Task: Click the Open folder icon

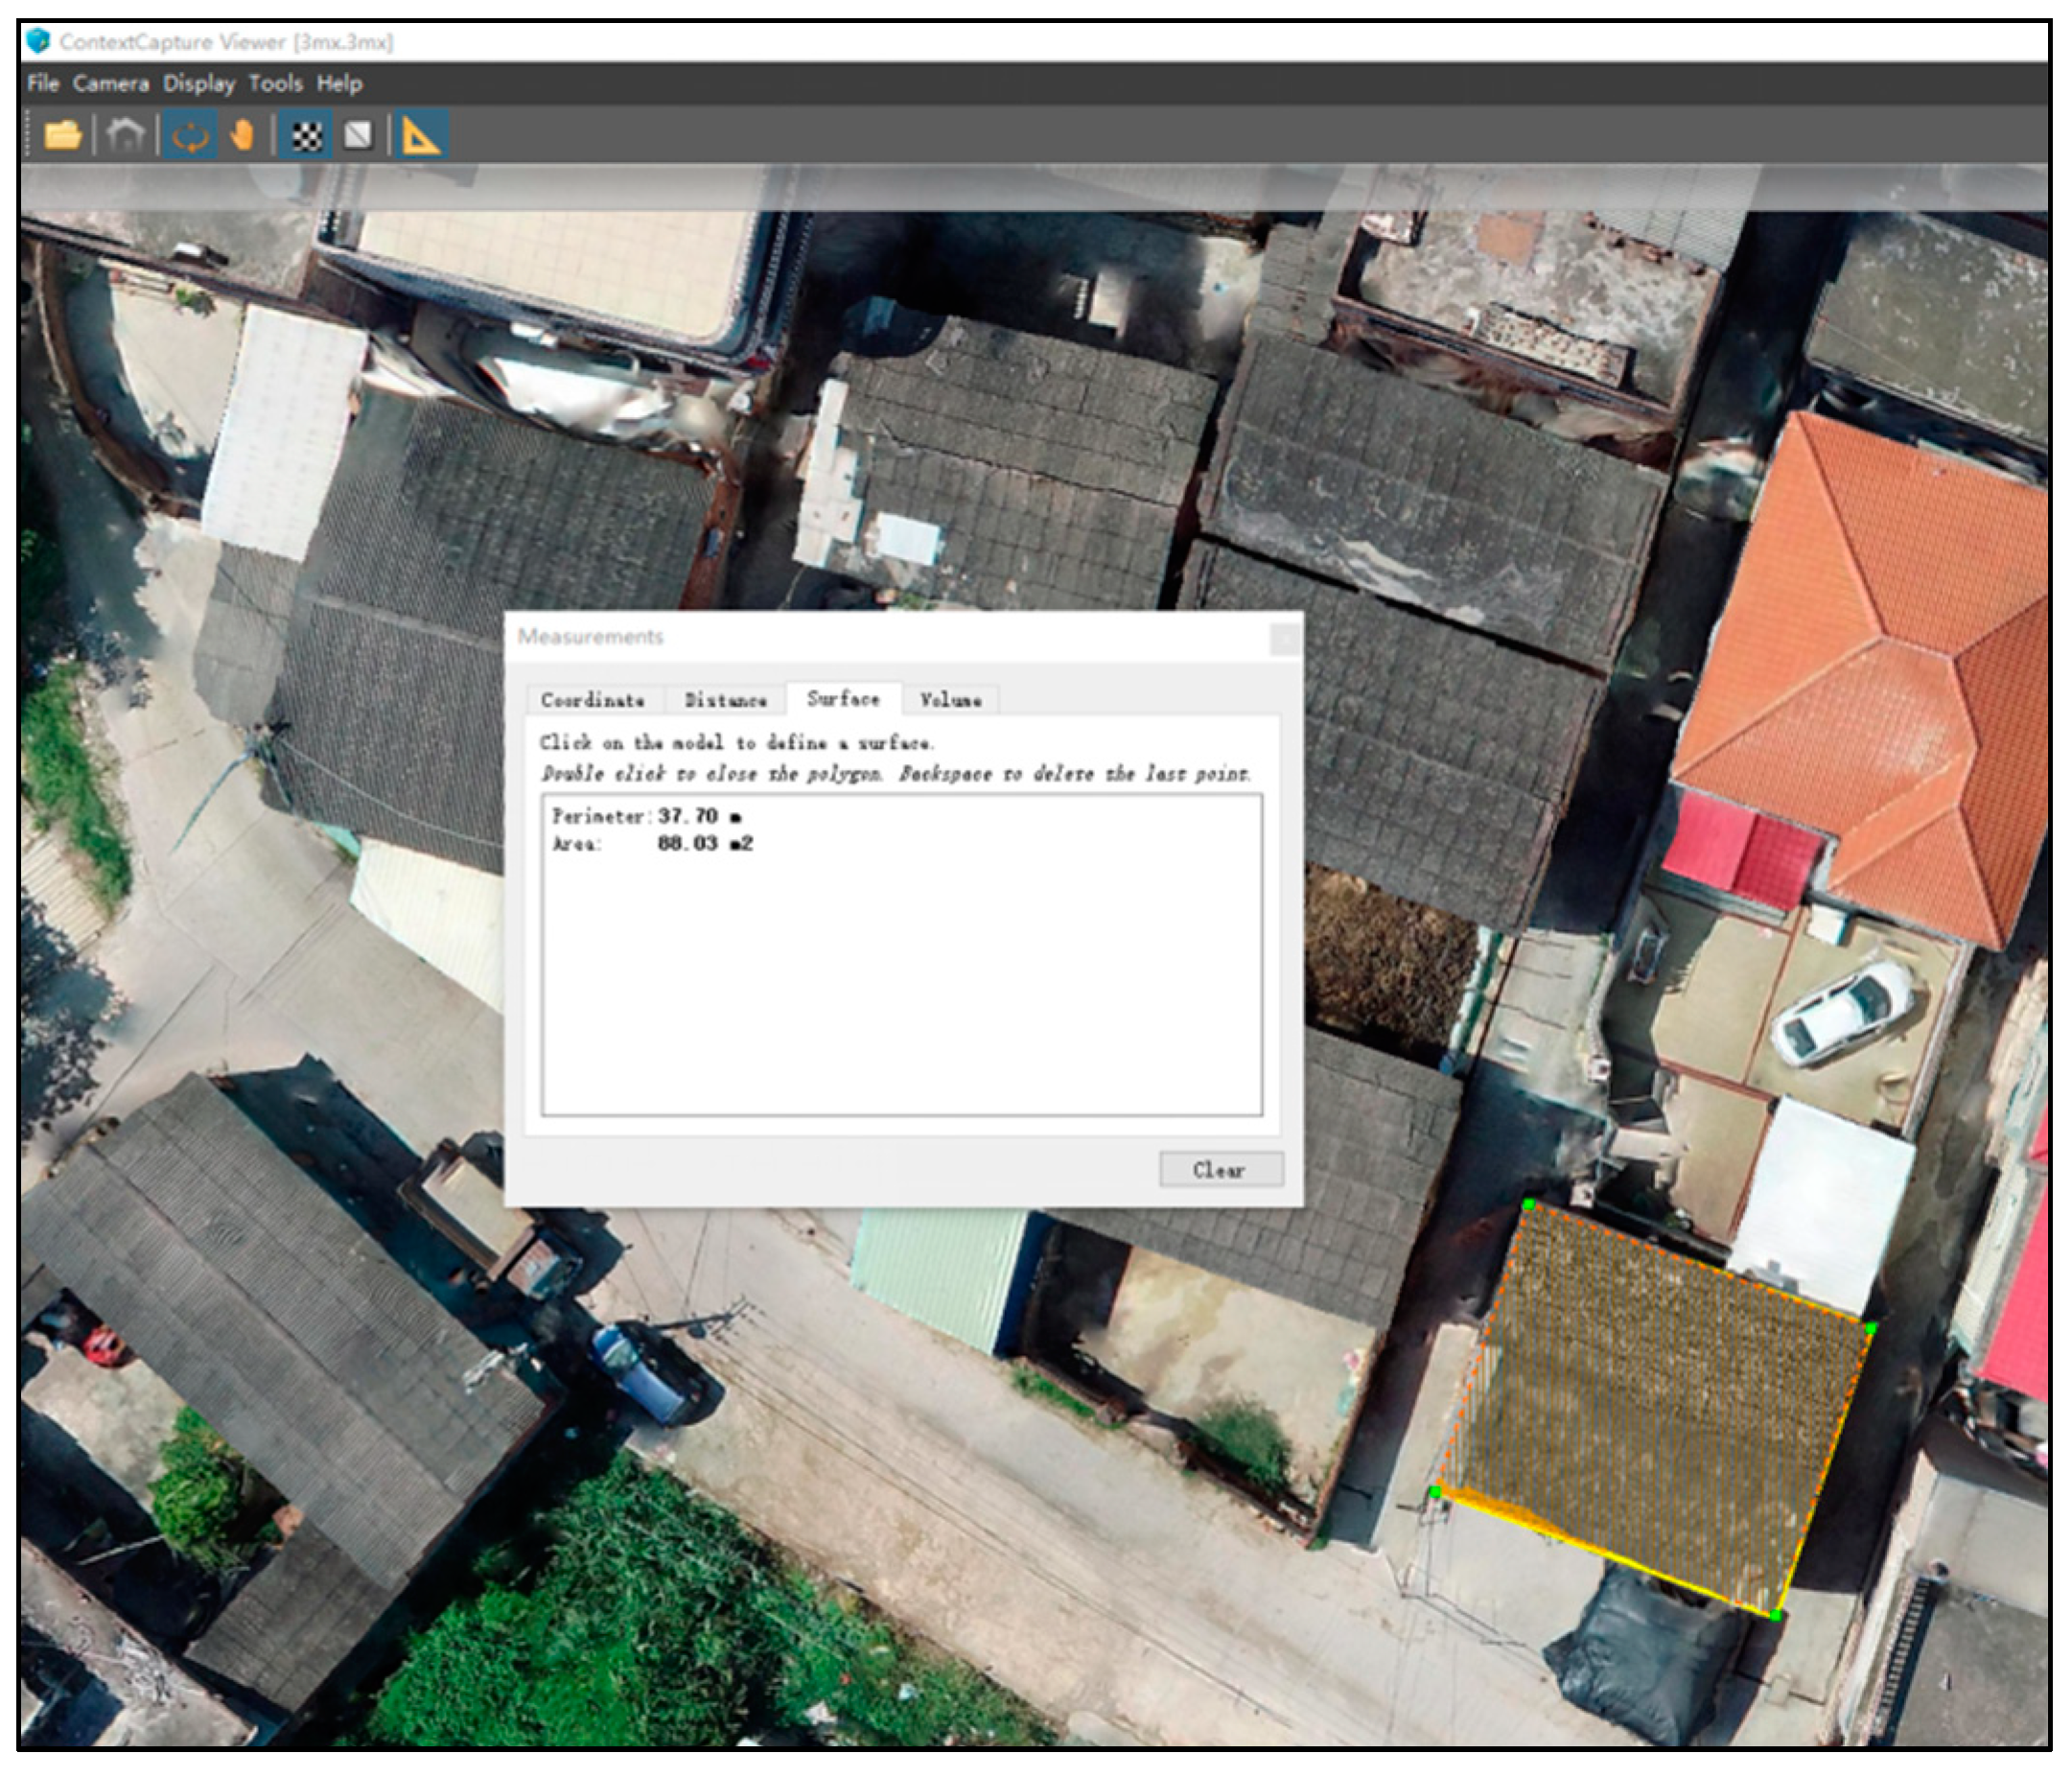Action: 62,135
